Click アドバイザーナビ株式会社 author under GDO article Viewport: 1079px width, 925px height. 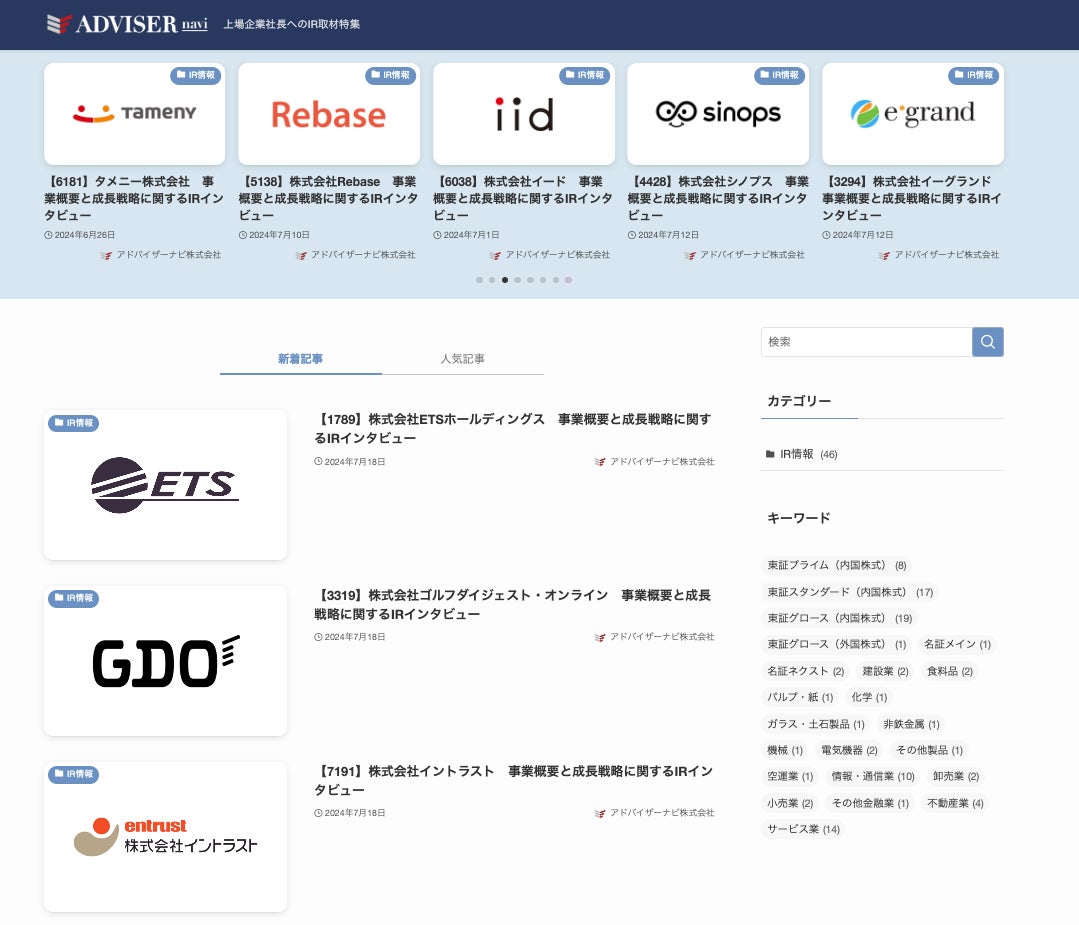(654, 637)
